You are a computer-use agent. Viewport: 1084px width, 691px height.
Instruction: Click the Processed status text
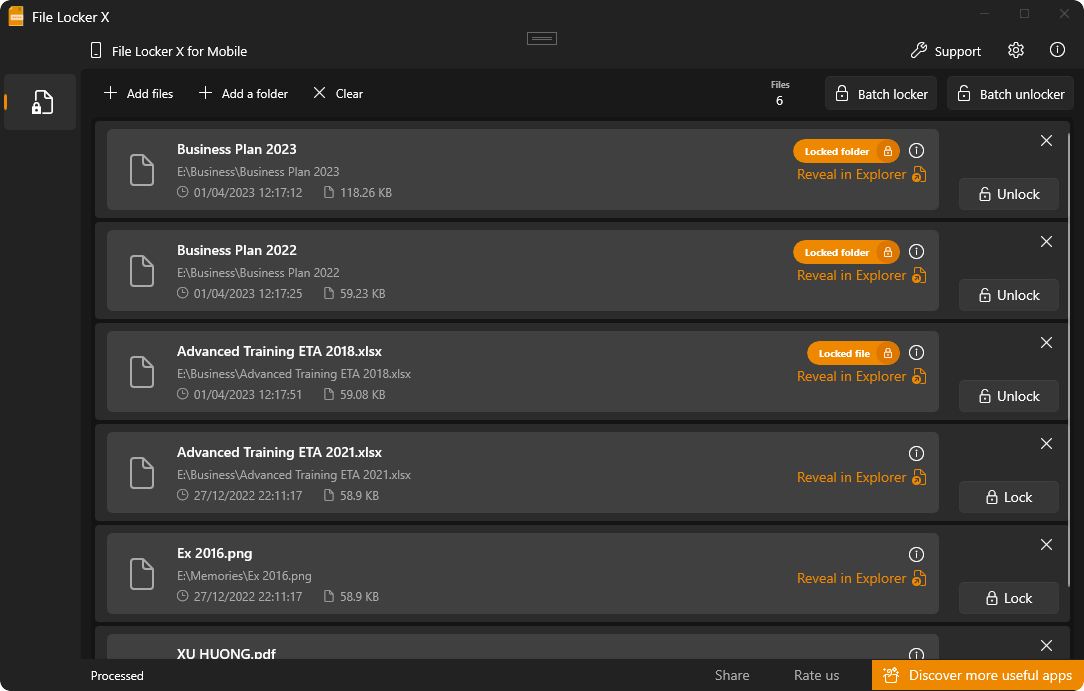click(117, 676)
